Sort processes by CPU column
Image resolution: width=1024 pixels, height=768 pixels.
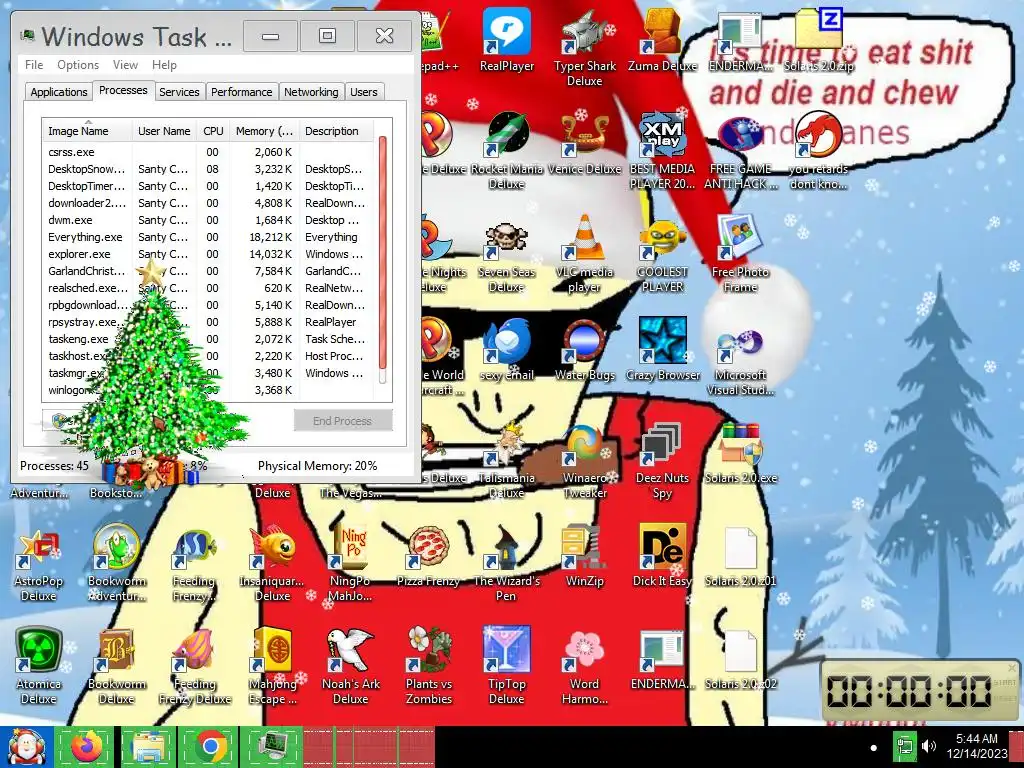(213, 131)
